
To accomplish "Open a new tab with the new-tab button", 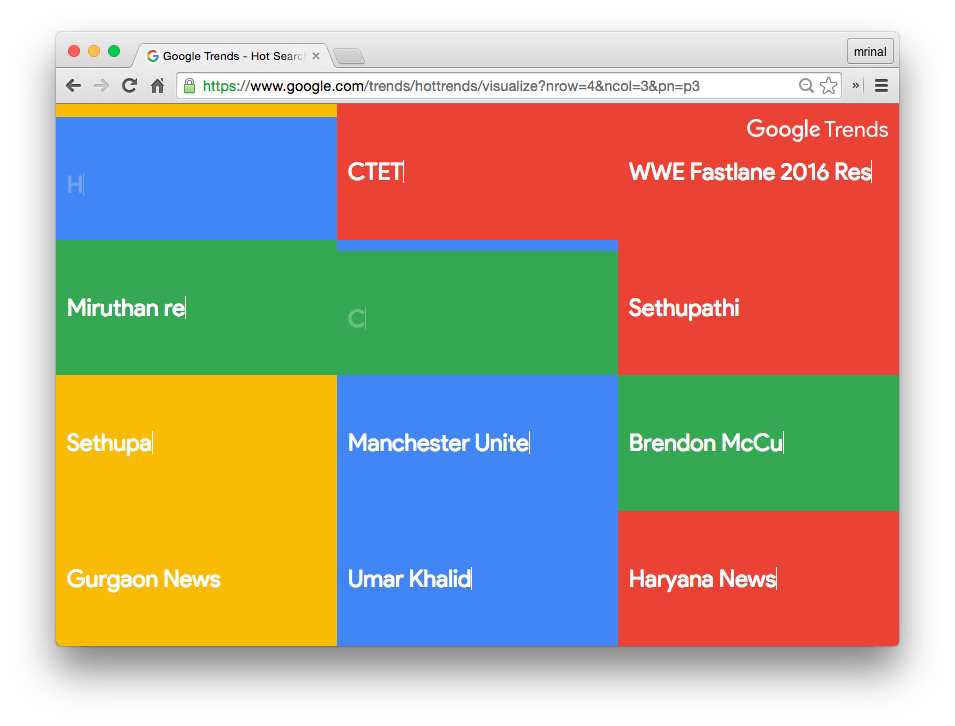I will click(349, 57).
